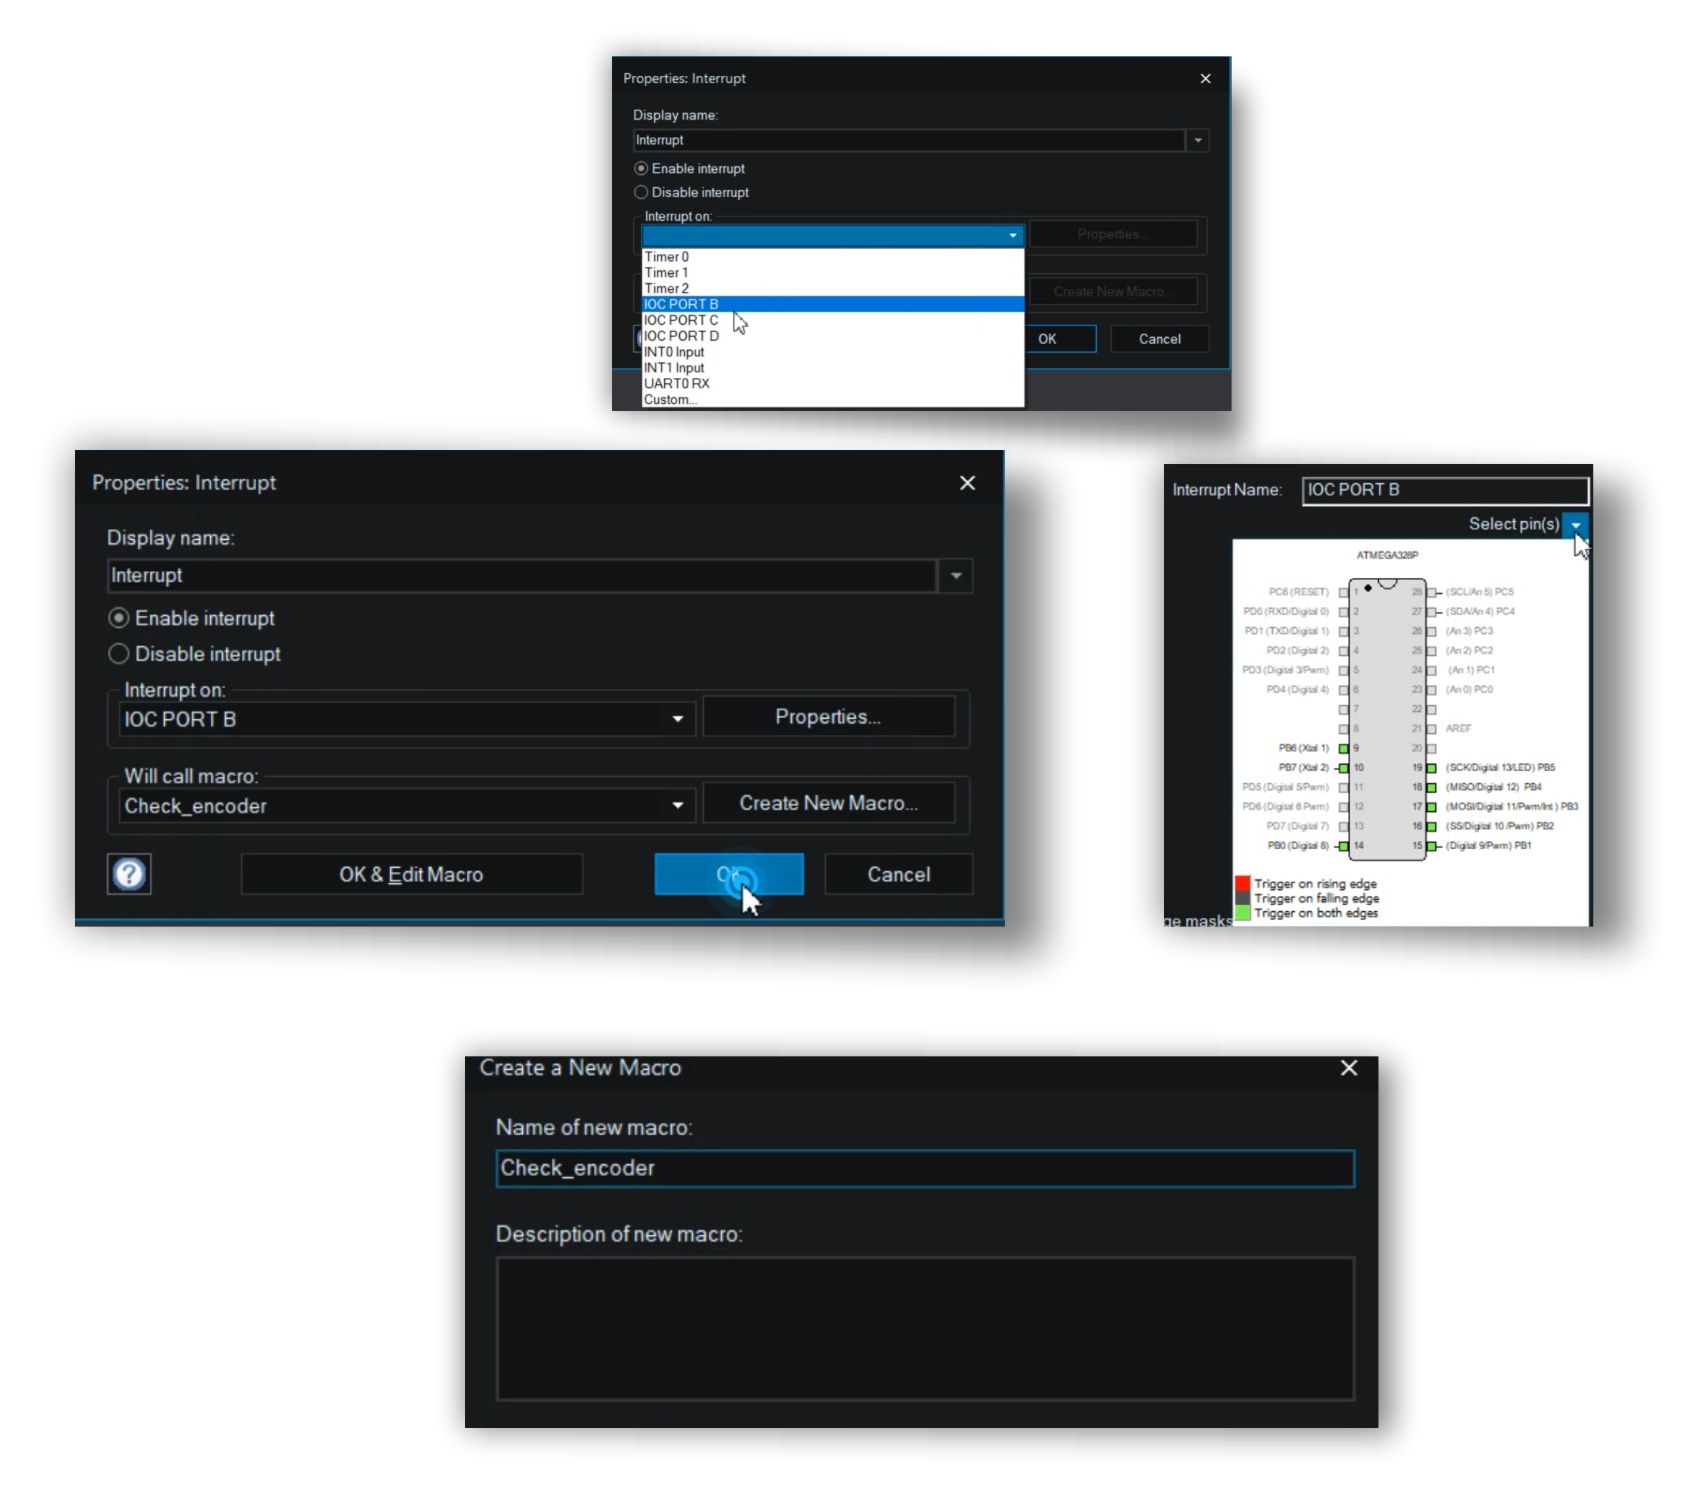This screenshot has width=1699, height=1491.
Task: Click Cancel in dialog with open list
Action: point(1159,339)
